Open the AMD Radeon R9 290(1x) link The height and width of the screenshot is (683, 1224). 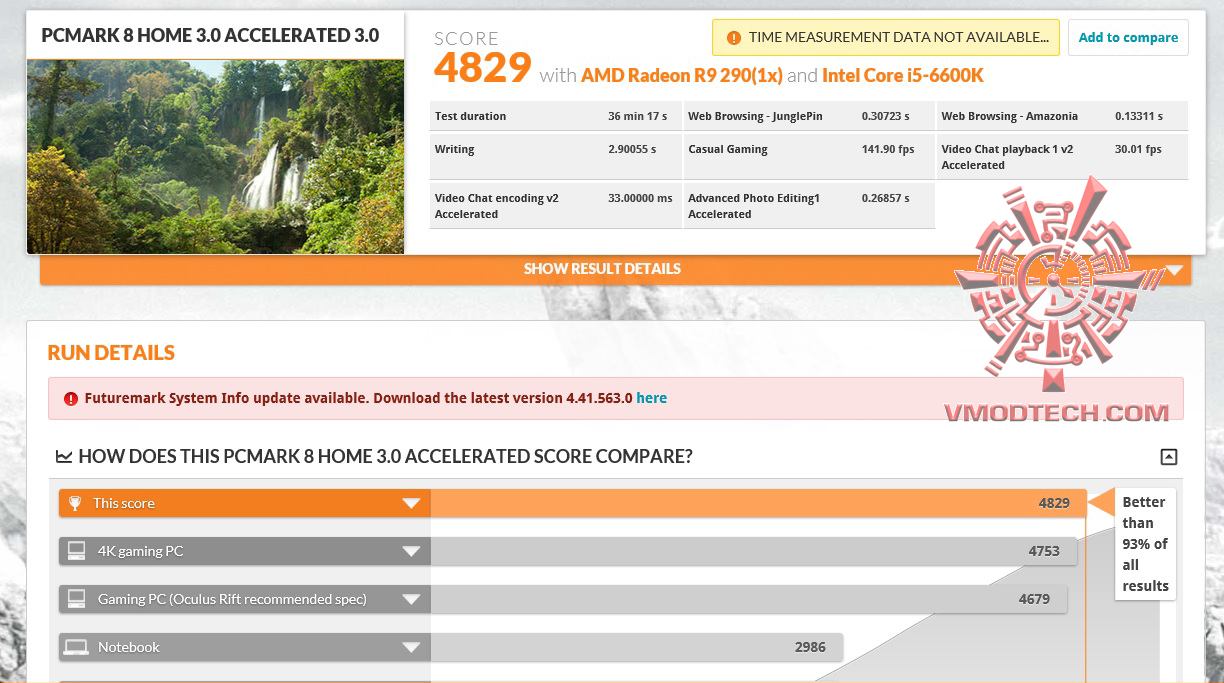(x=682, y=76)
